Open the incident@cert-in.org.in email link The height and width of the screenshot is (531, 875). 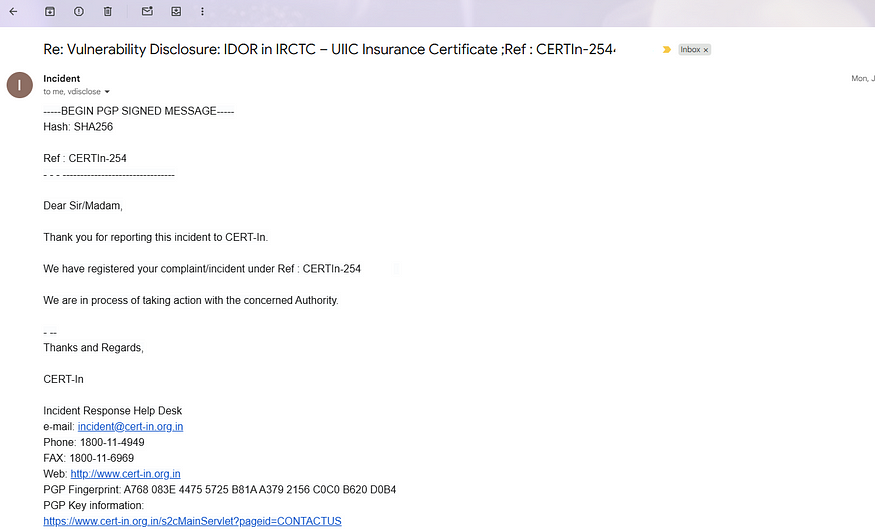coord(130,427)
